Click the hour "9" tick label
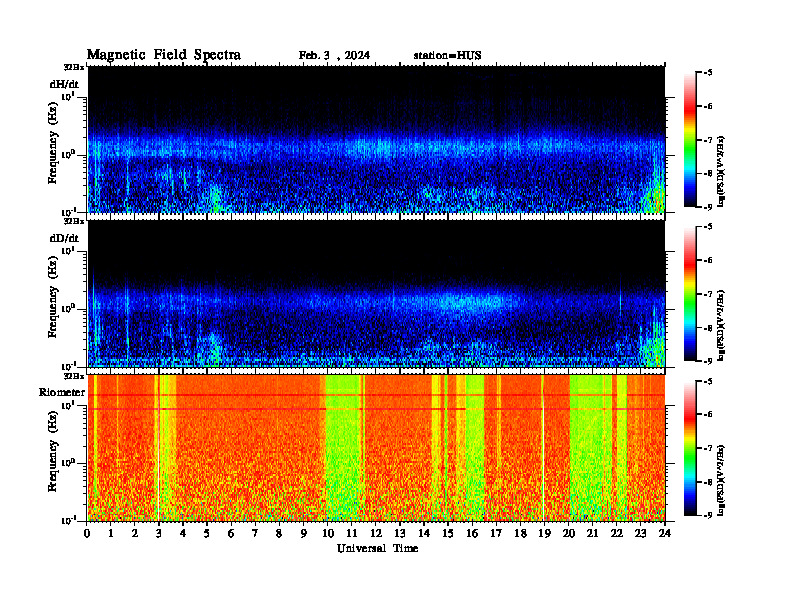792x612 pixels. coord(304,534)
